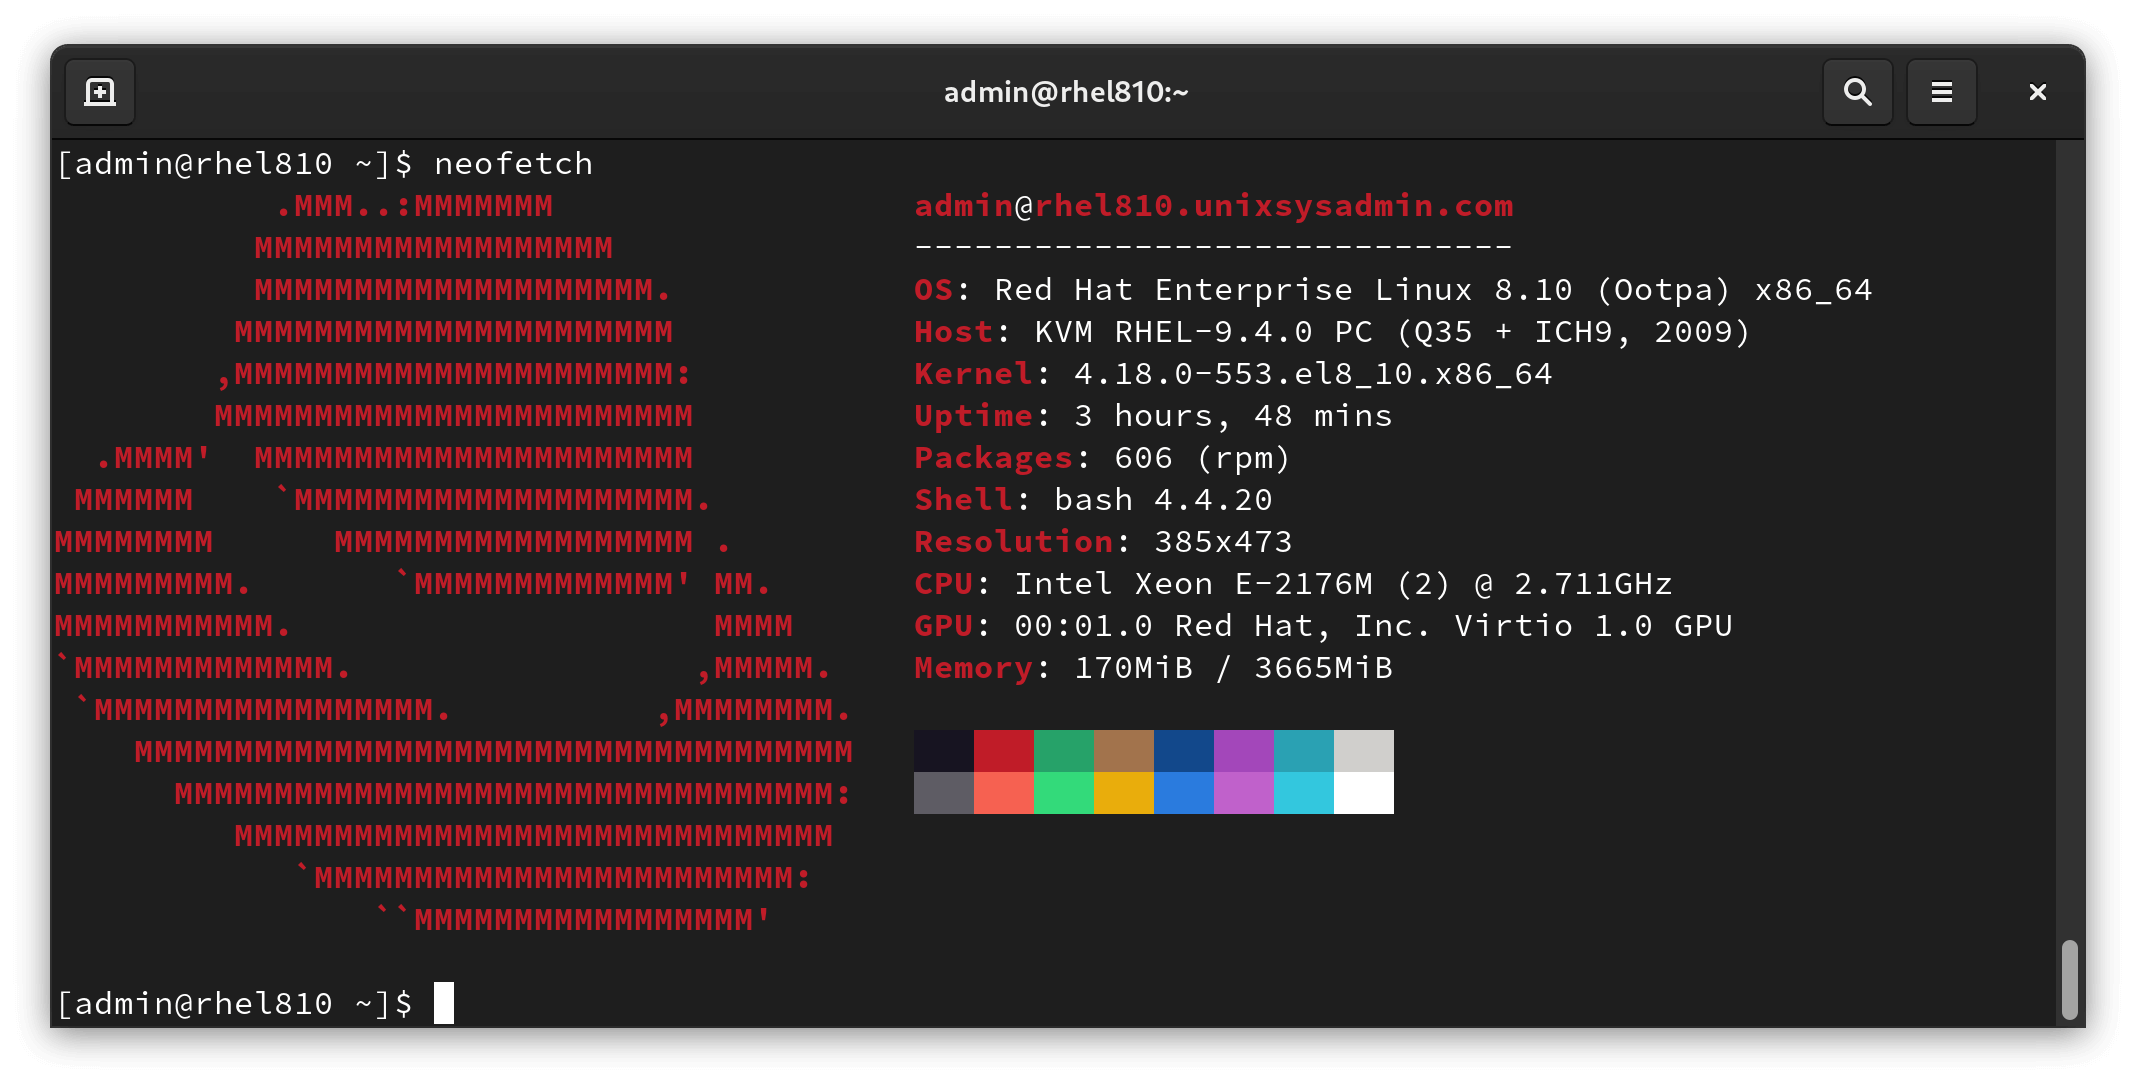This screenshot has height=1084, width=2136.
Task: Click the bright green swatch in the palette
Action: (1063, 793)
